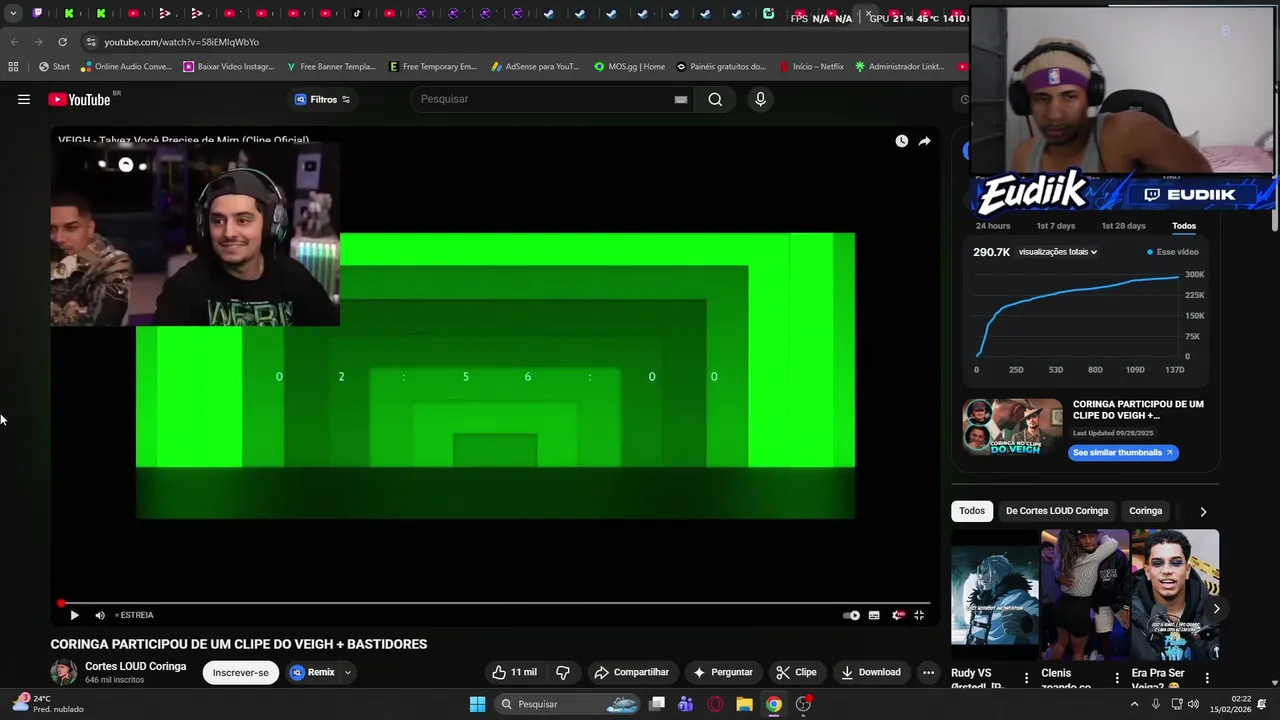Select the 1st 28 days stats tab
Screen dimensions: 1280x720
(1123, 226)
